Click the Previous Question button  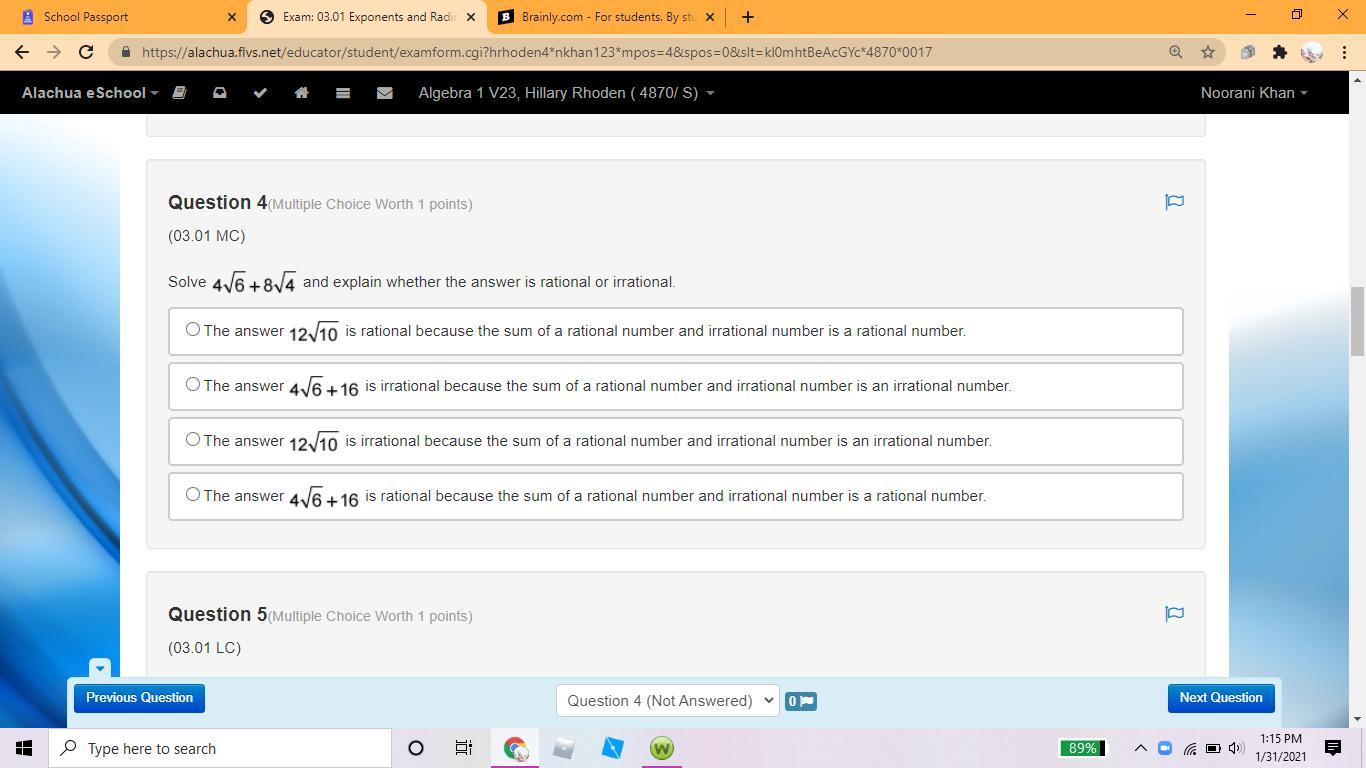click(139, 698)
